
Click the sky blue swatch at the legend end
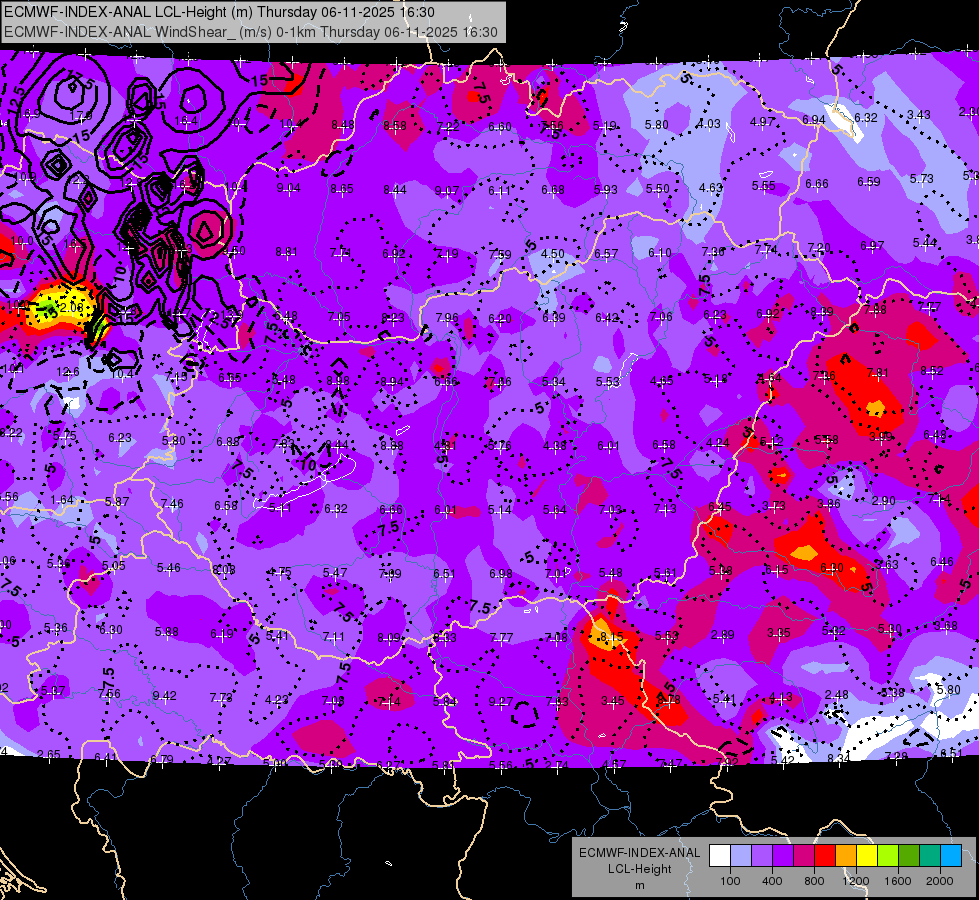(x=951, y=856)
